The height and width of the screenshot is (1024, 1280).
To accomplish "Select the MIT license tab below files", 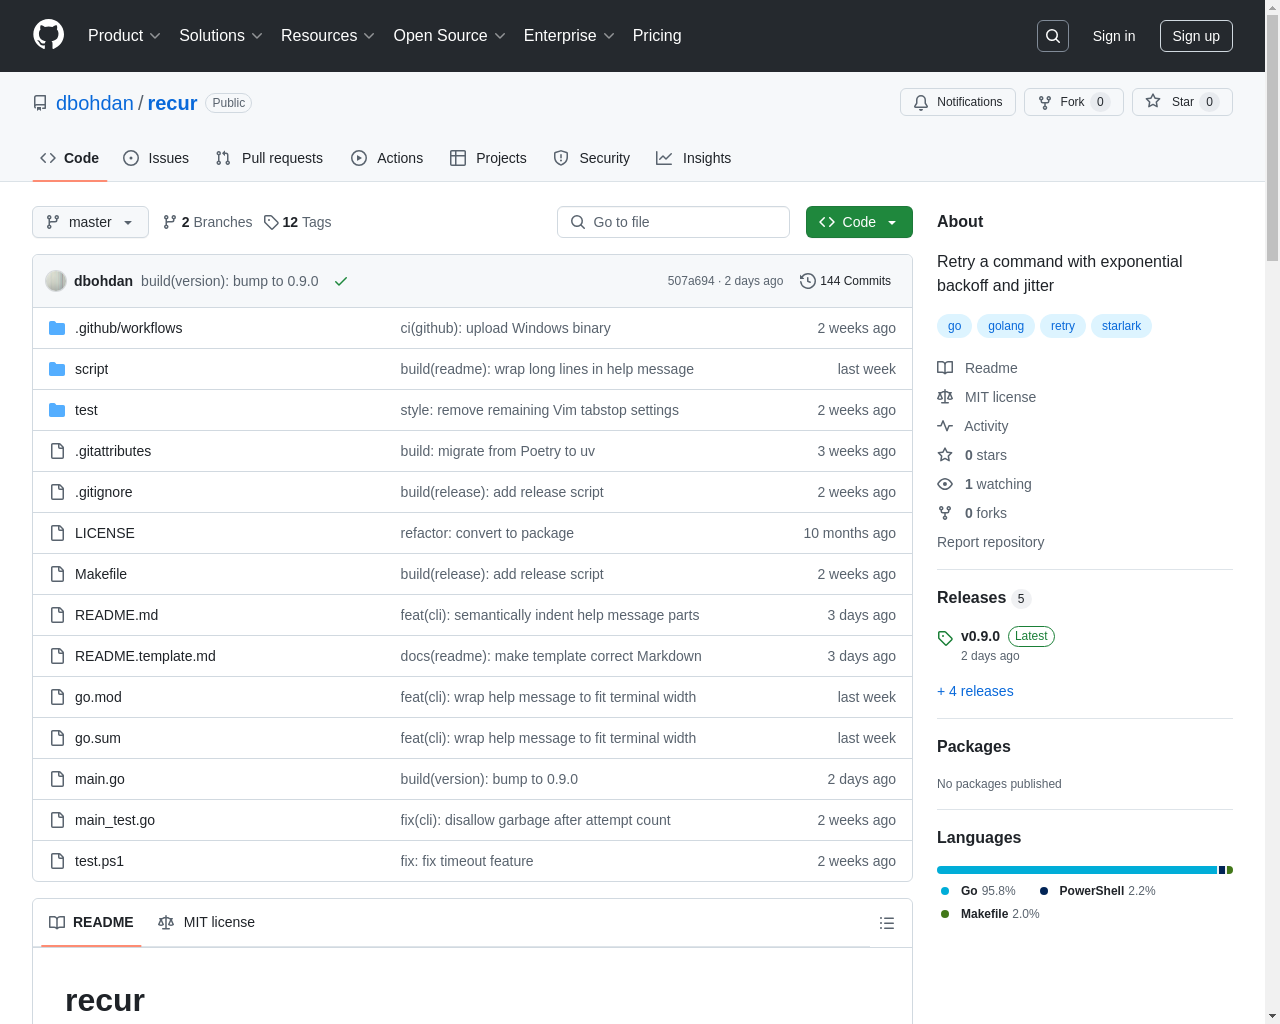I will coord(207,922).
